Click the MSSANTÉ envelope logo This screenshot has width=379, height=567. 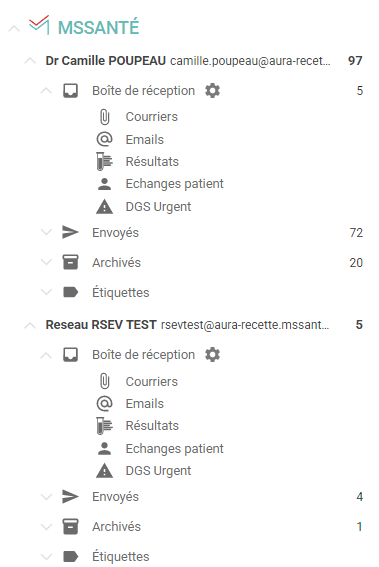pyautogui.click(x=39, y=25)
